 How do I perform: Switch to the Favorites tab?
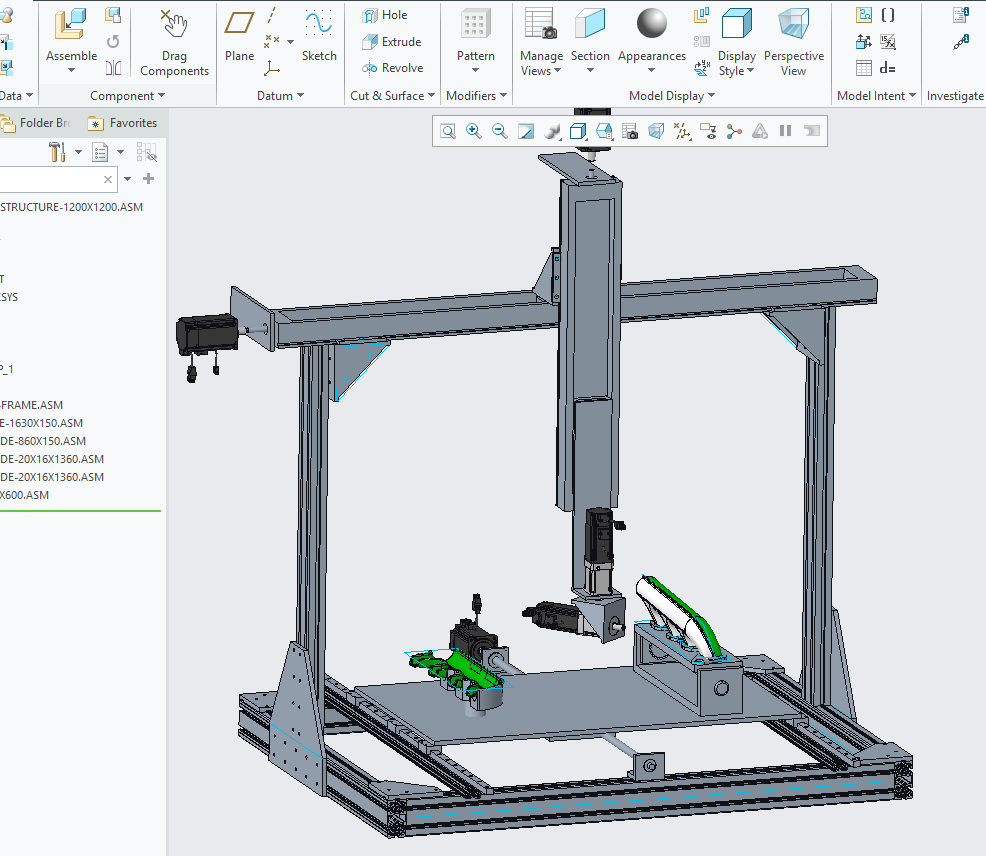coord(122,123)
